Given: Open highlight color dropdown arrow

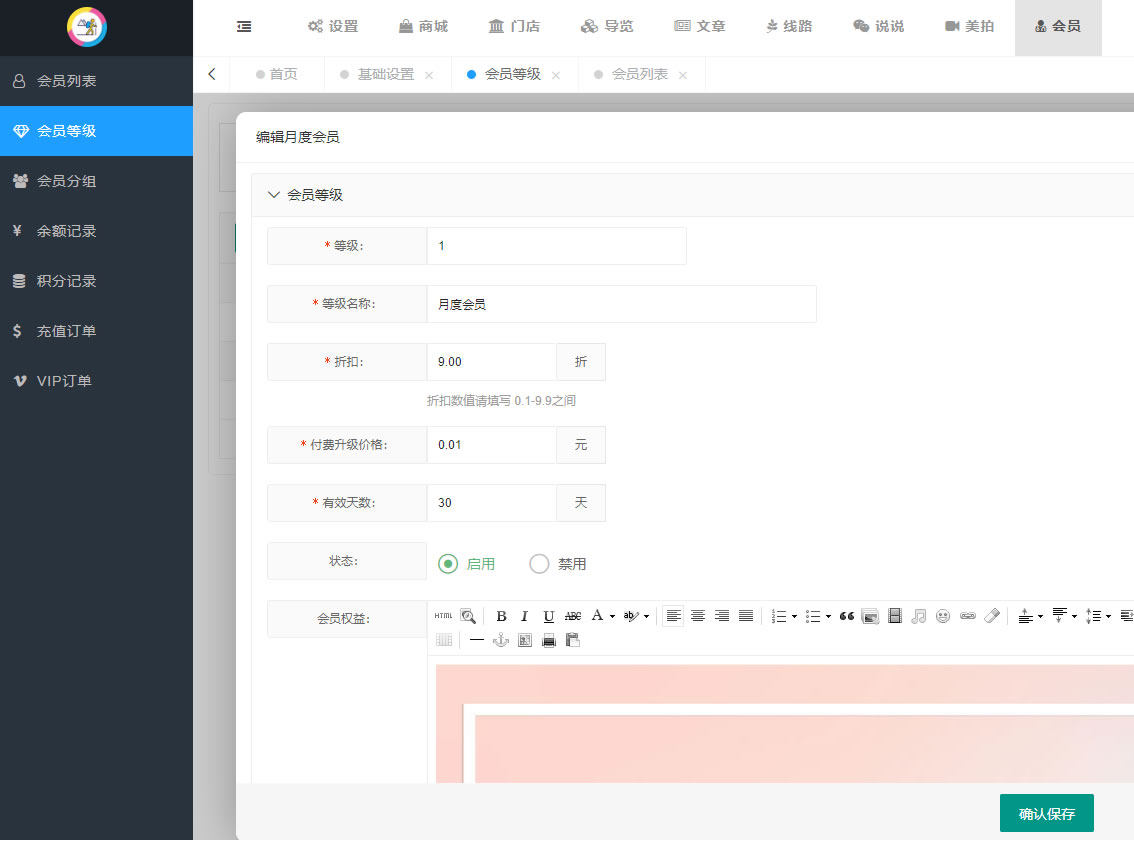Looking at the screenshot, I should [647, 617].
